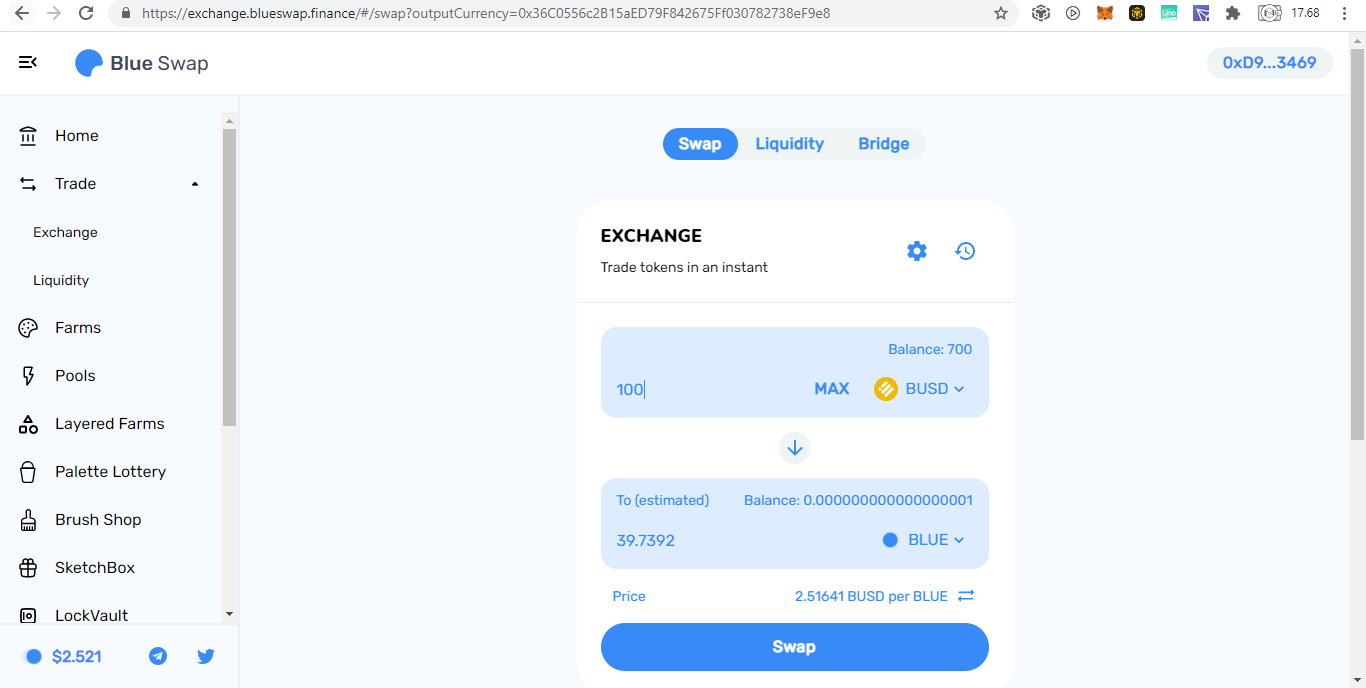Open recent transactions history icon
The image size is (1366, 688).
point(965,251)
